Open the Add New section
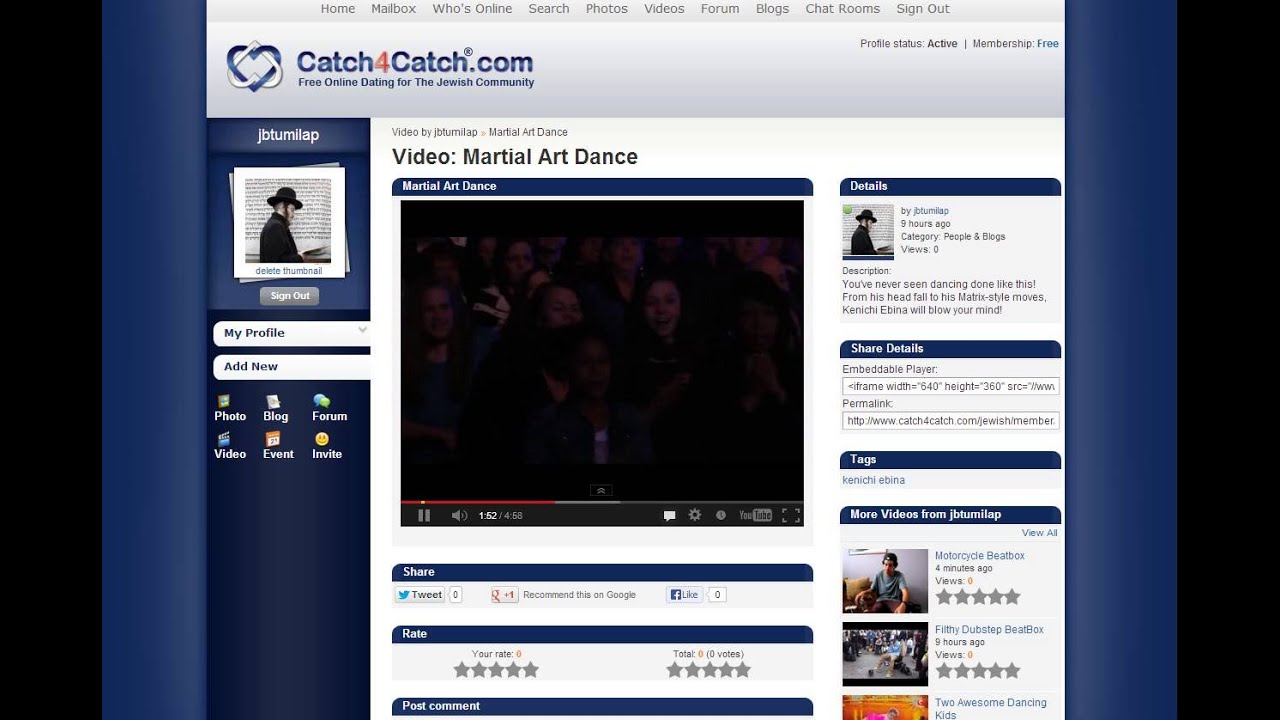Screen dimensions: 1280x720 291,367
